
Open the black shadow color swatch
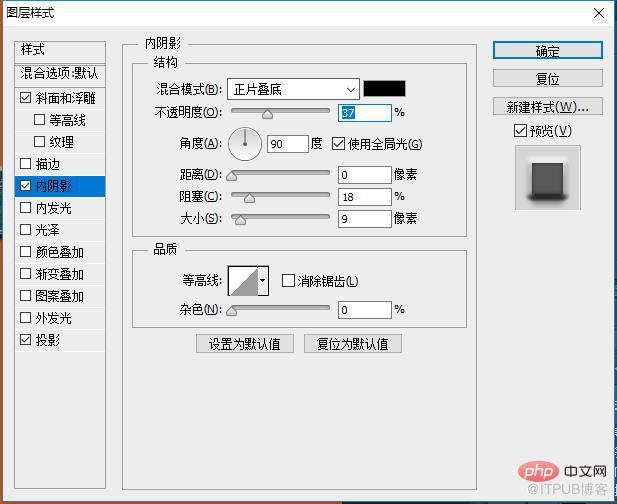(384, 89)
